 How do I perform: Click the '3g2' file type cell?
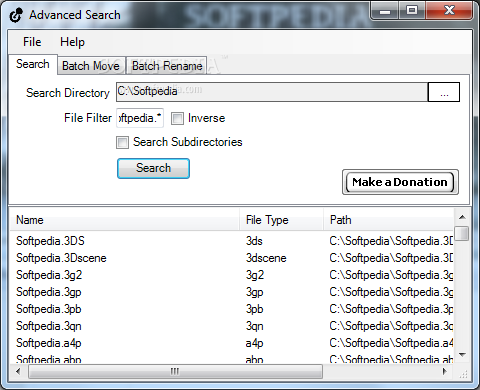coord(255,275)
